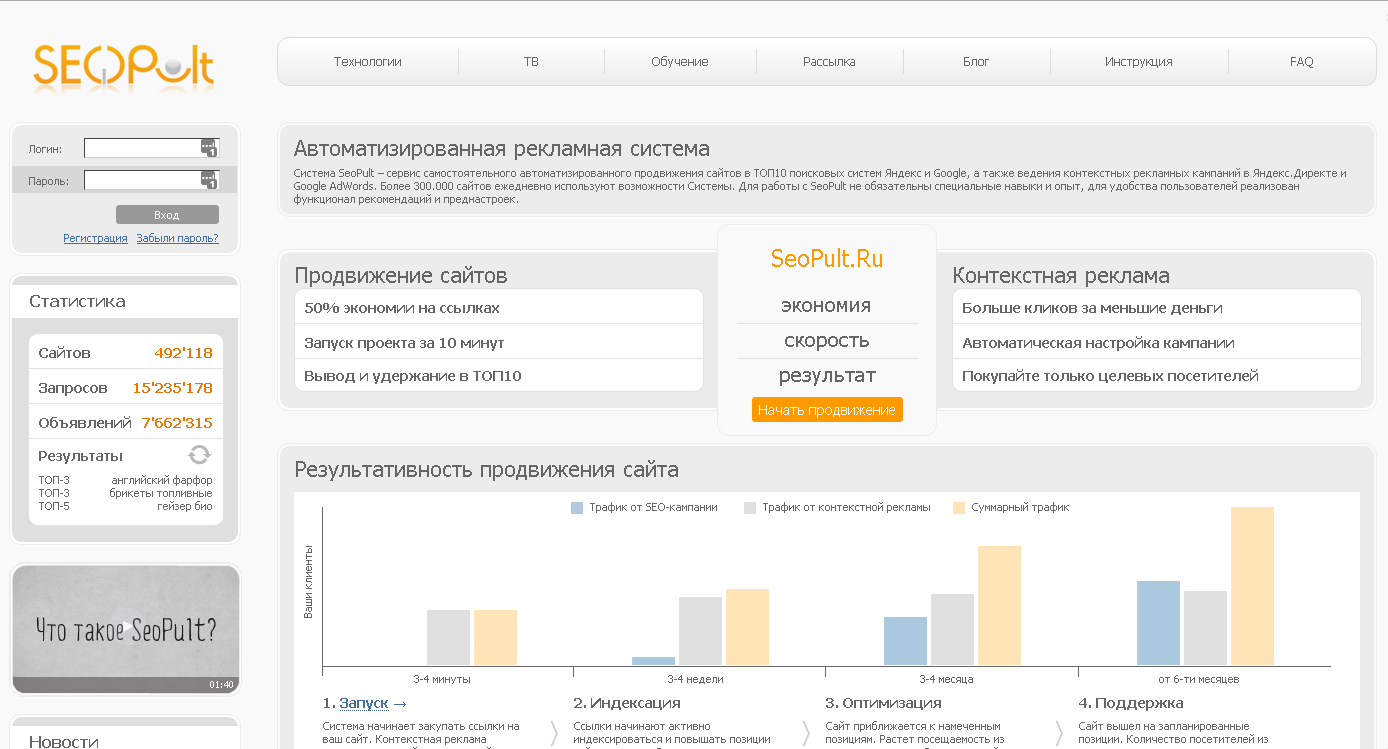The width and height of the screenshot is (1388, 749).
Task: Expand the Запуск step via its arrow
Action: 400,703
